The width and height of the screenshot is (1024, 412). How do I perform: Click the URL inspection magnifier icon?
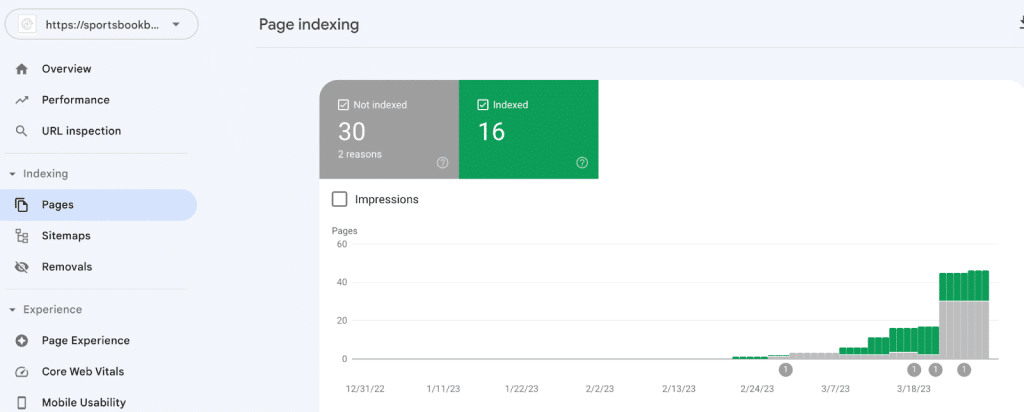pyautogui.click(x=22, y=131)
